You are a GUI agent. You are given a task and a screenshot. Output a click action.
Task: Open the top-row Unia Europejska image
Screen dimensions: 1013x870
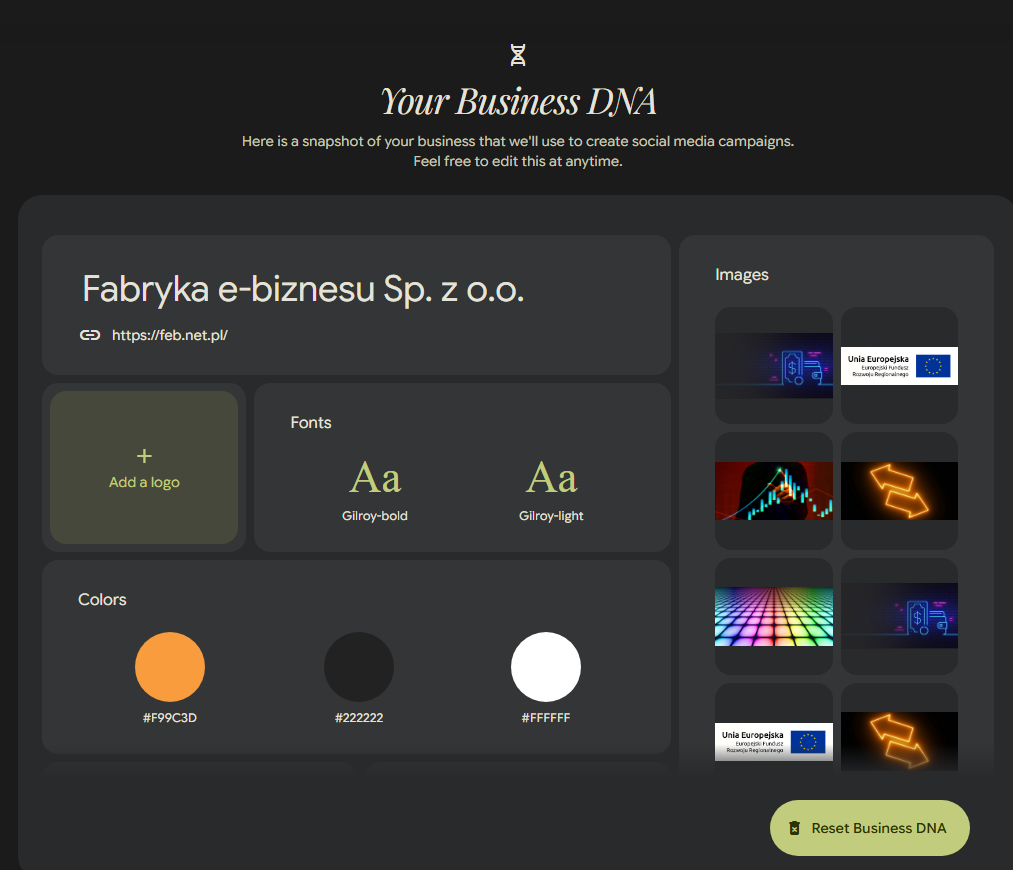coord(899,365)
